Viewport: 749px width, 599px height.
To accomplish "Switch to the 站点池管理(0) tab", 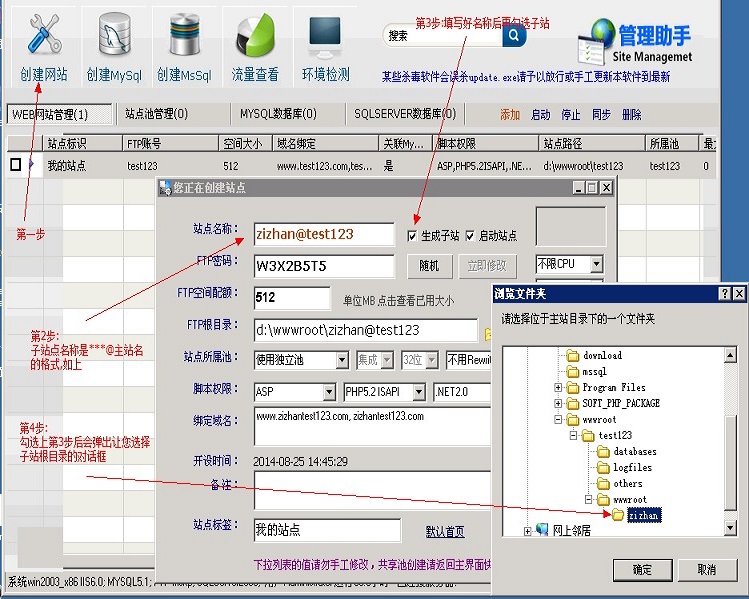I will 156,115.
